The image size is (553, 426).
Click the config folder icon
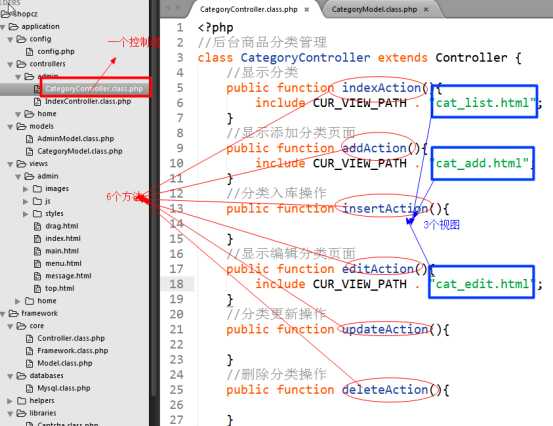(x=22, y=39)
